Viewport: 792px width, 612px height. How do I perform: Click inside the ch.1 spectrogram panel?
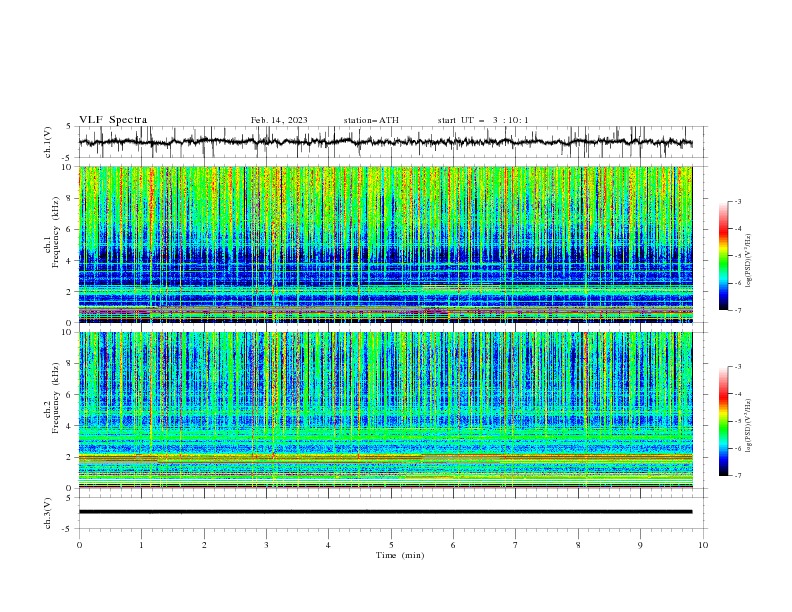[x=385, y=244]
